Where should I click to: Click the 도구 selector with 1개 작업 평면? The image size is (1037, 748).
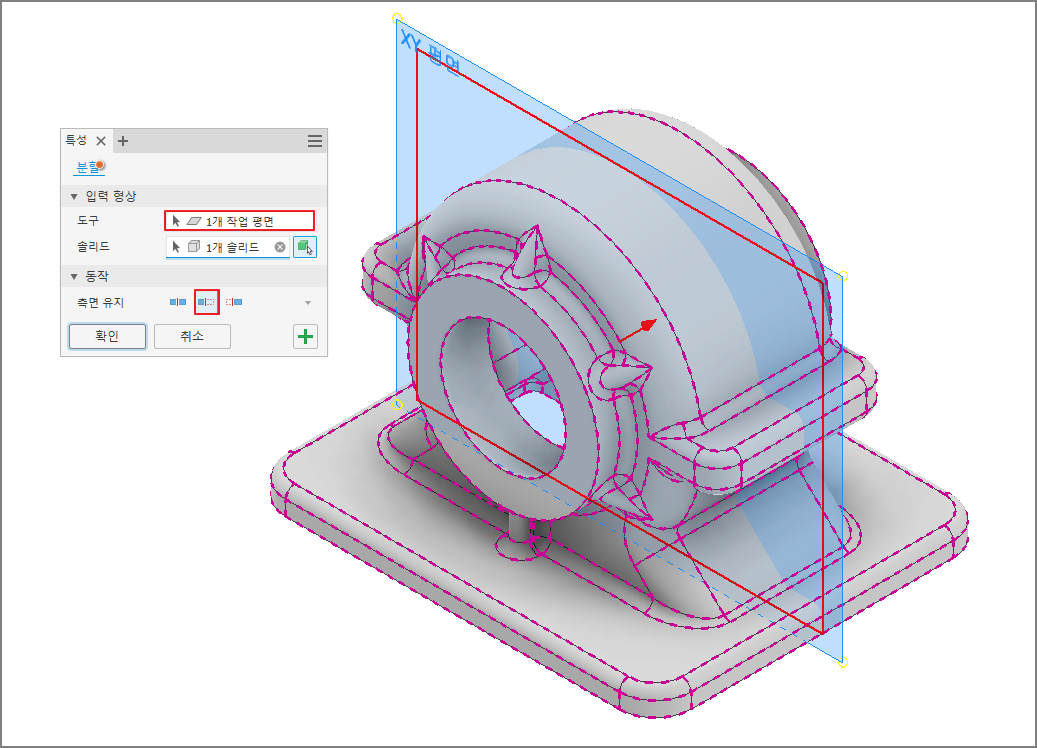coord(239,221)
